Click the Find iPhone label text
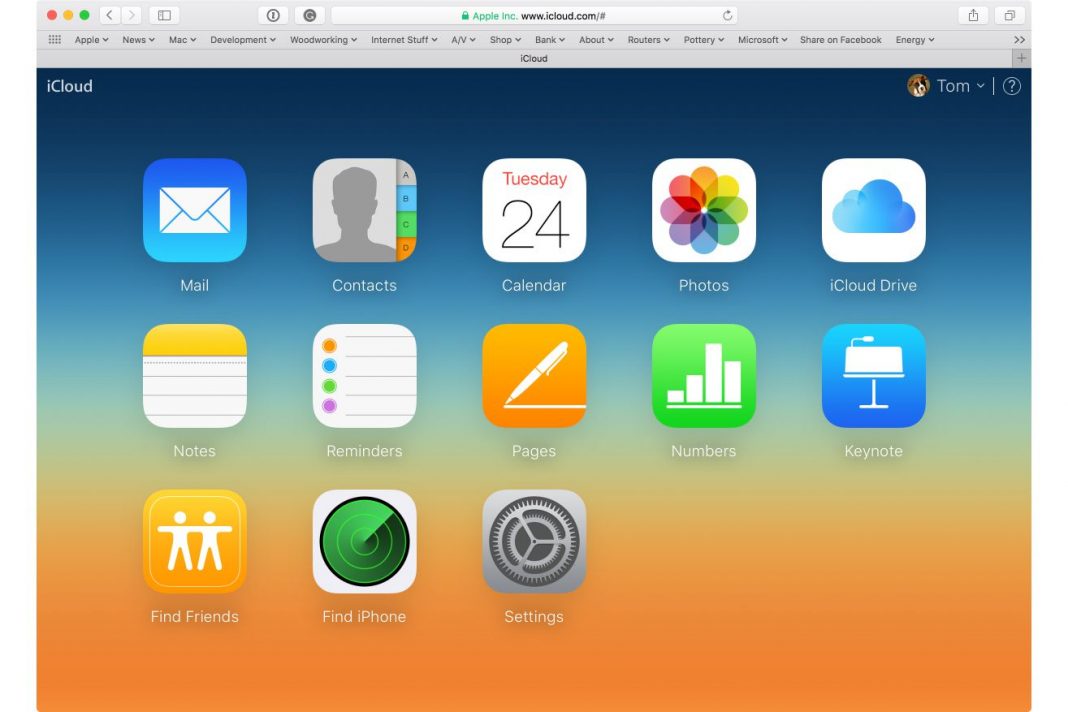The width and height of the screenshot is (1068, 712). click(x=364, y=617)
